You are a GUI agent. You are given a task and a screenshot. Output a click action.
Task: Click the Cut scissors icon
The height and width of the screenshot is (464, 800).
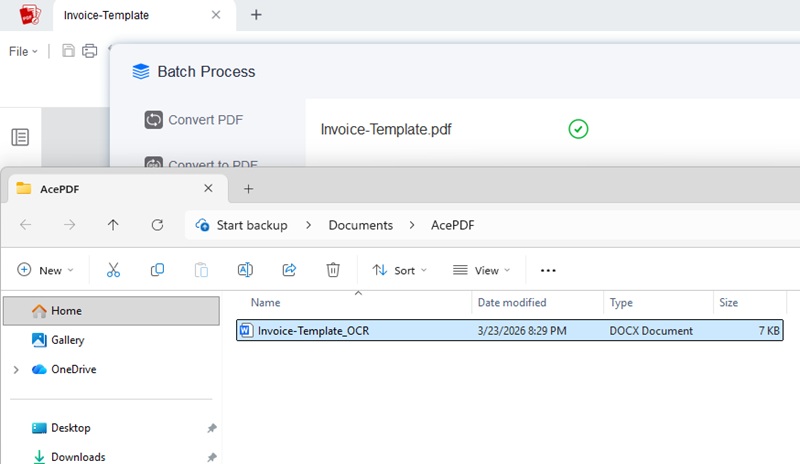coord(113,270)
